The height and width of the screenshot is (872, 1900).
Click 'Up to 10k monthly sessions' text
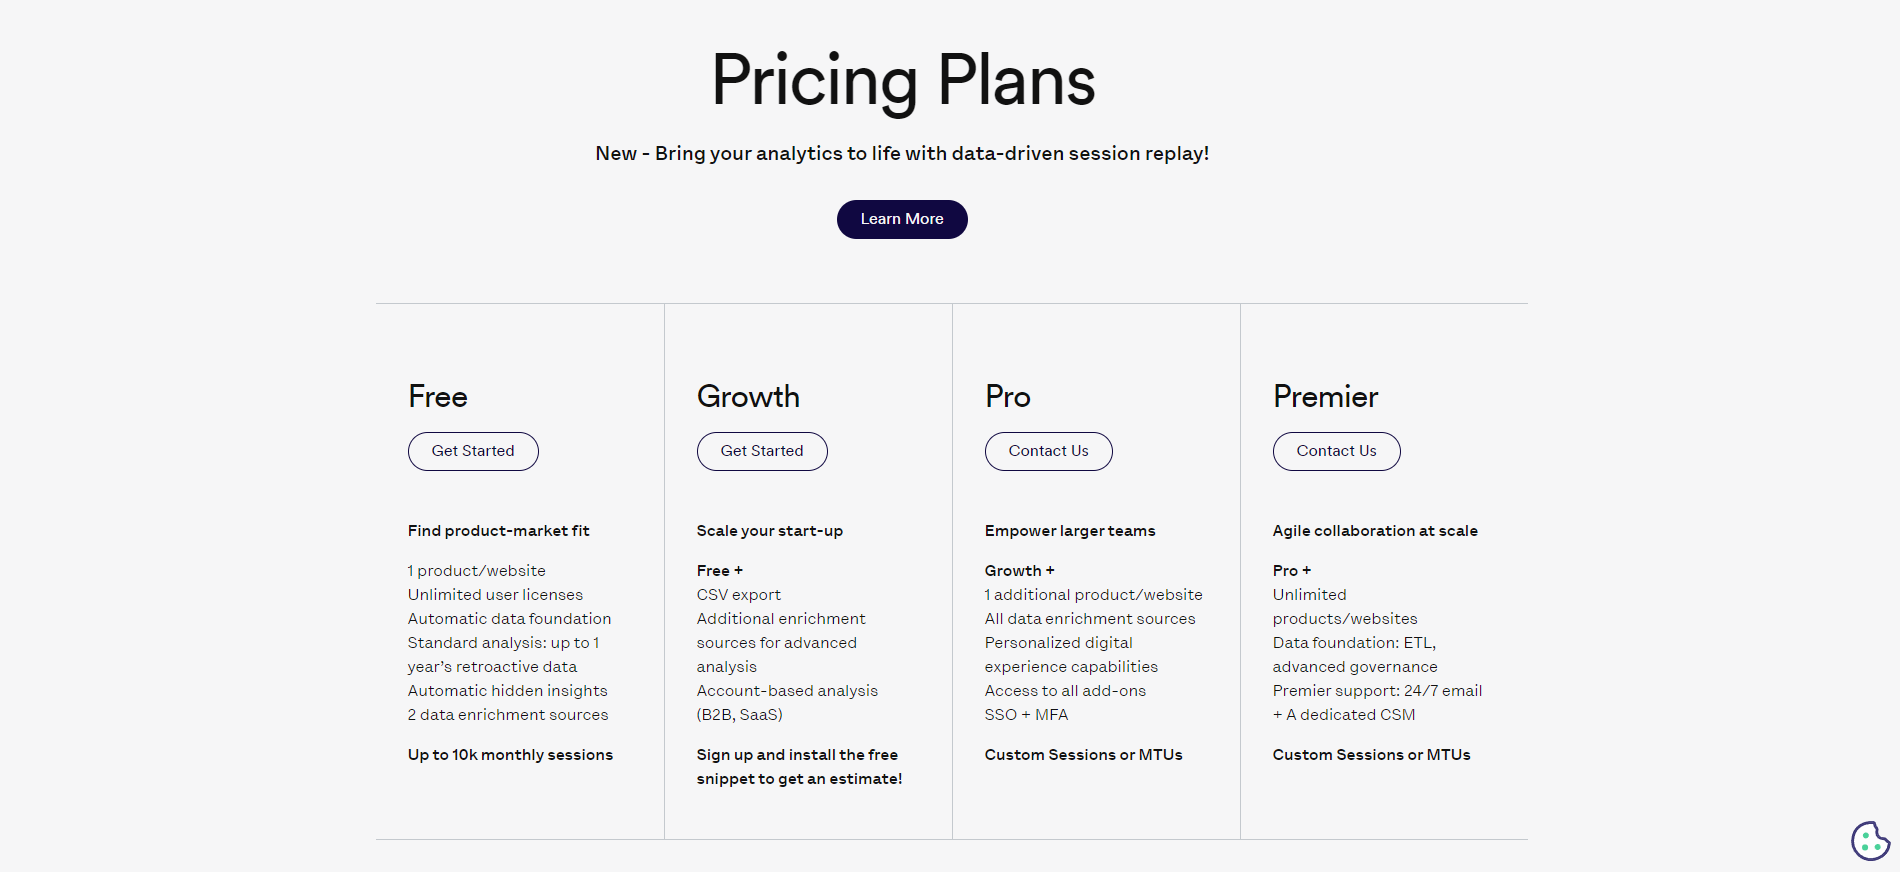coord(510,755)
